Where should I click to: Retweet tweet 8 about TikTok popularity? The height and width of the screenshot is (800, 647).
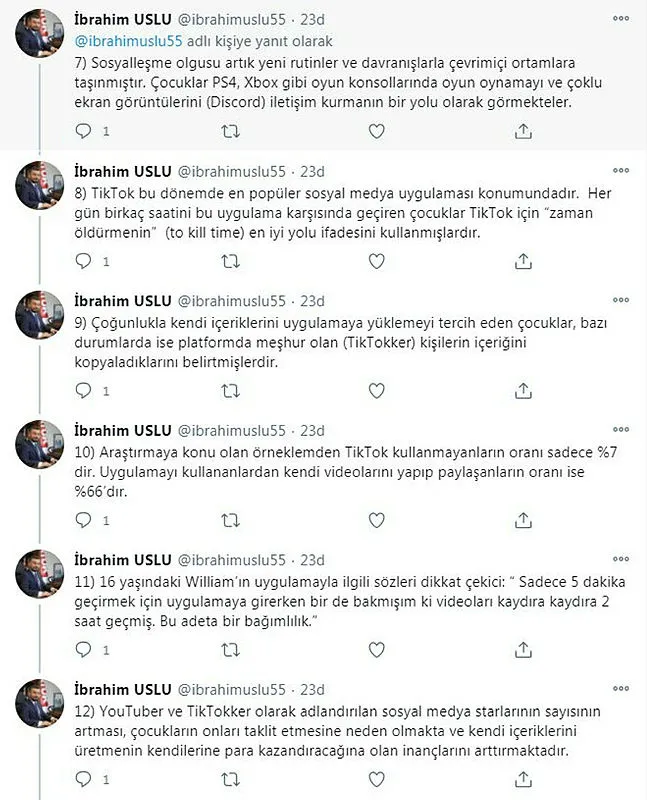coord(230,260)
